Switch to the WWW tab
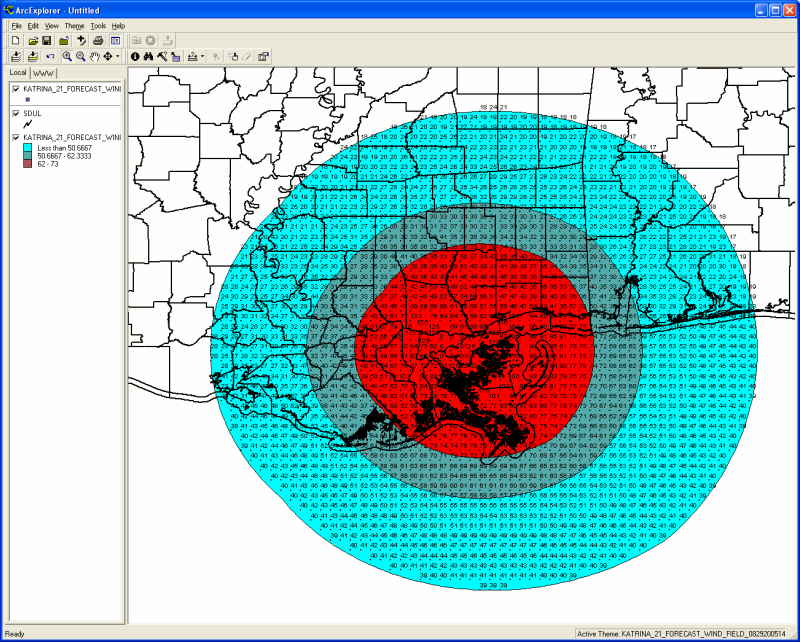The height and width of the screenshot is (642, 800). point(44,73)
